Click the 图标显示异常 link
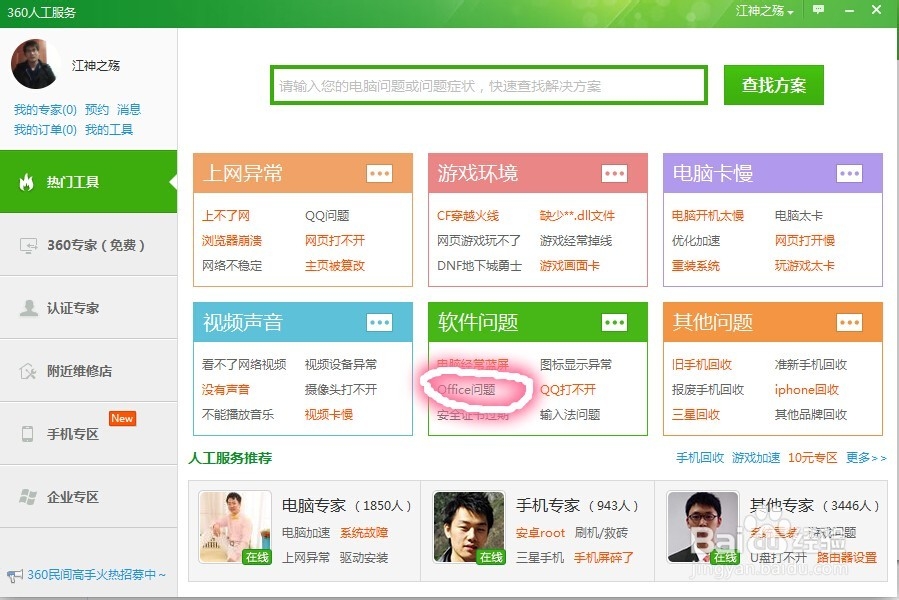Screen dimensions: 899x600 tap(576, 364)
